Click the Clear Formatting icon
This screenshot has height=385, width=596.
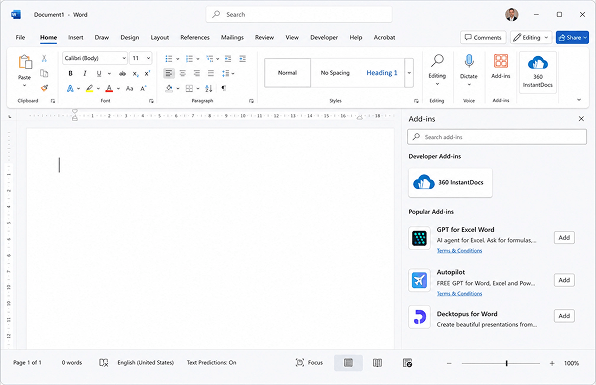pos(143,89)
